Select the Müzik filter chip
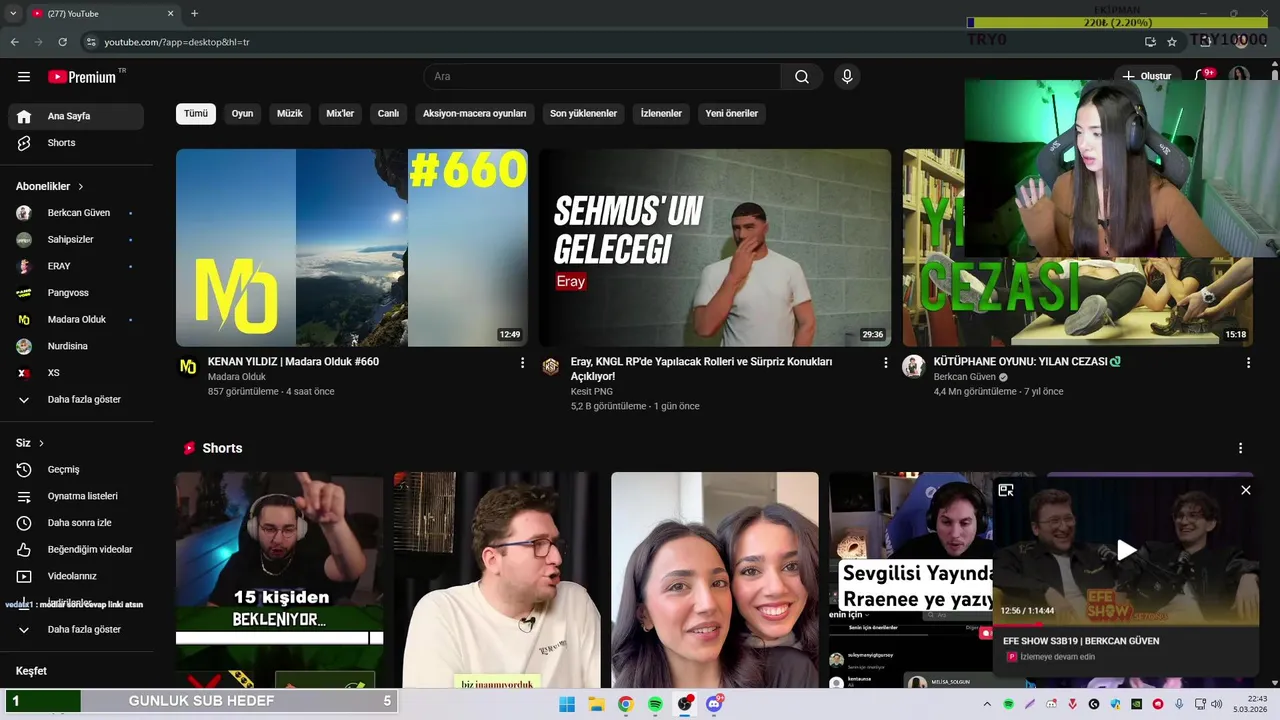The width and height of the screenshot is (1280, 720). pyautogui.click(x=290, y=113)
